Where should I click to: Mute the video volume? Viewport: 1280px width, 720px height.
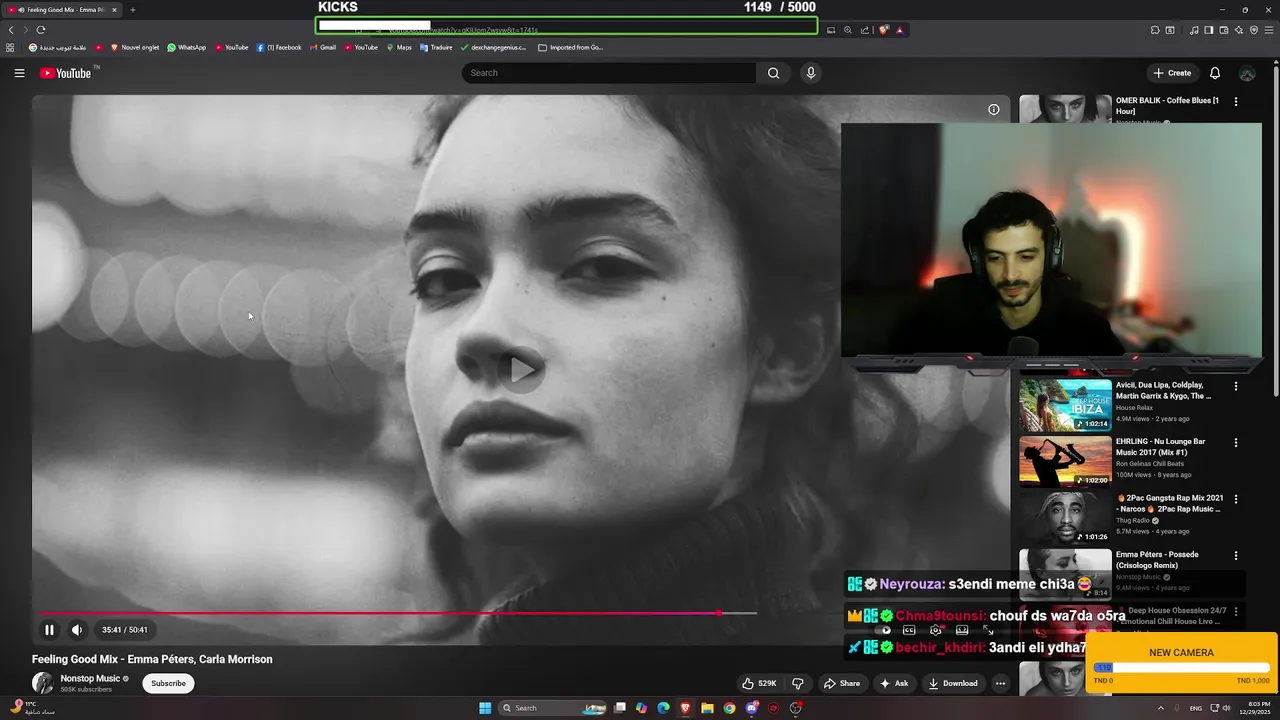77,630
